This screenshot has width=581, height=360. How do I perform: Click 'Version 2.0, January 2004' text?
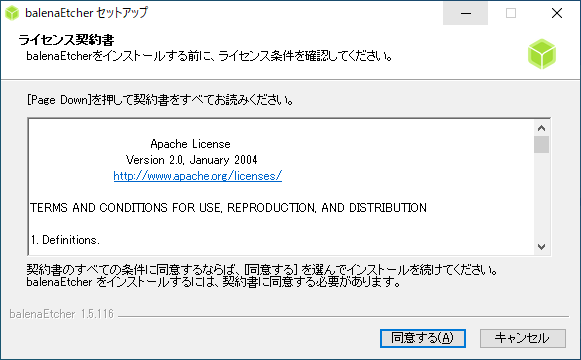(192, 160)
